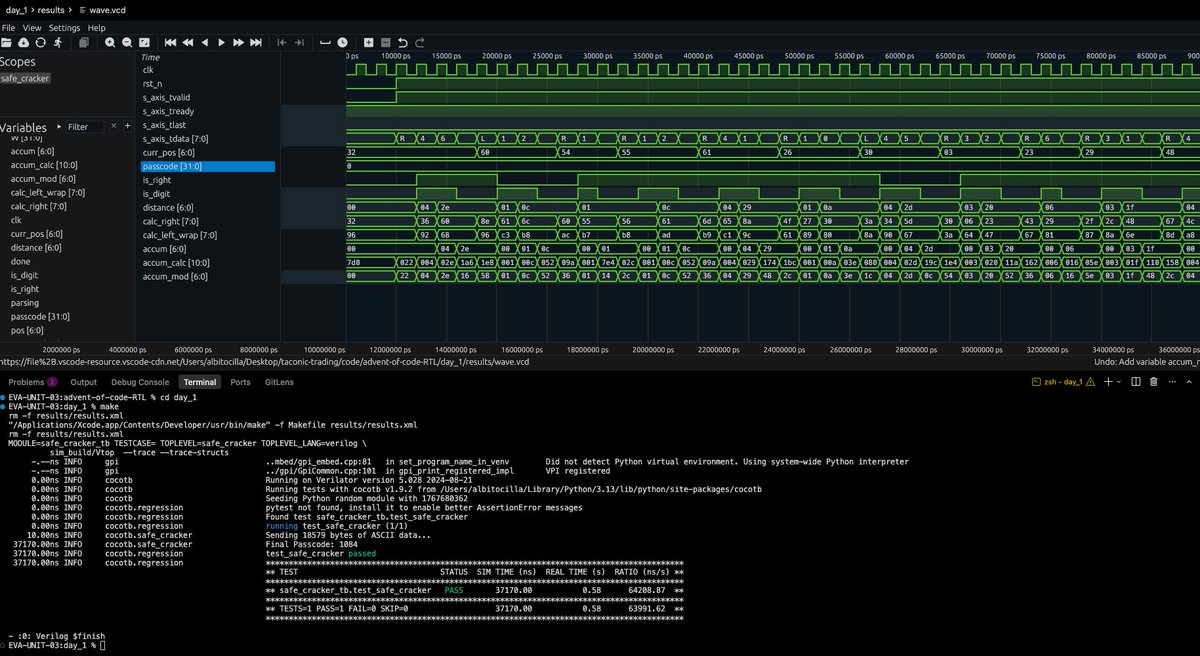Select accum [6:0] in Variables list
This screenshot has height=656, width=1200.
point(32,150)
